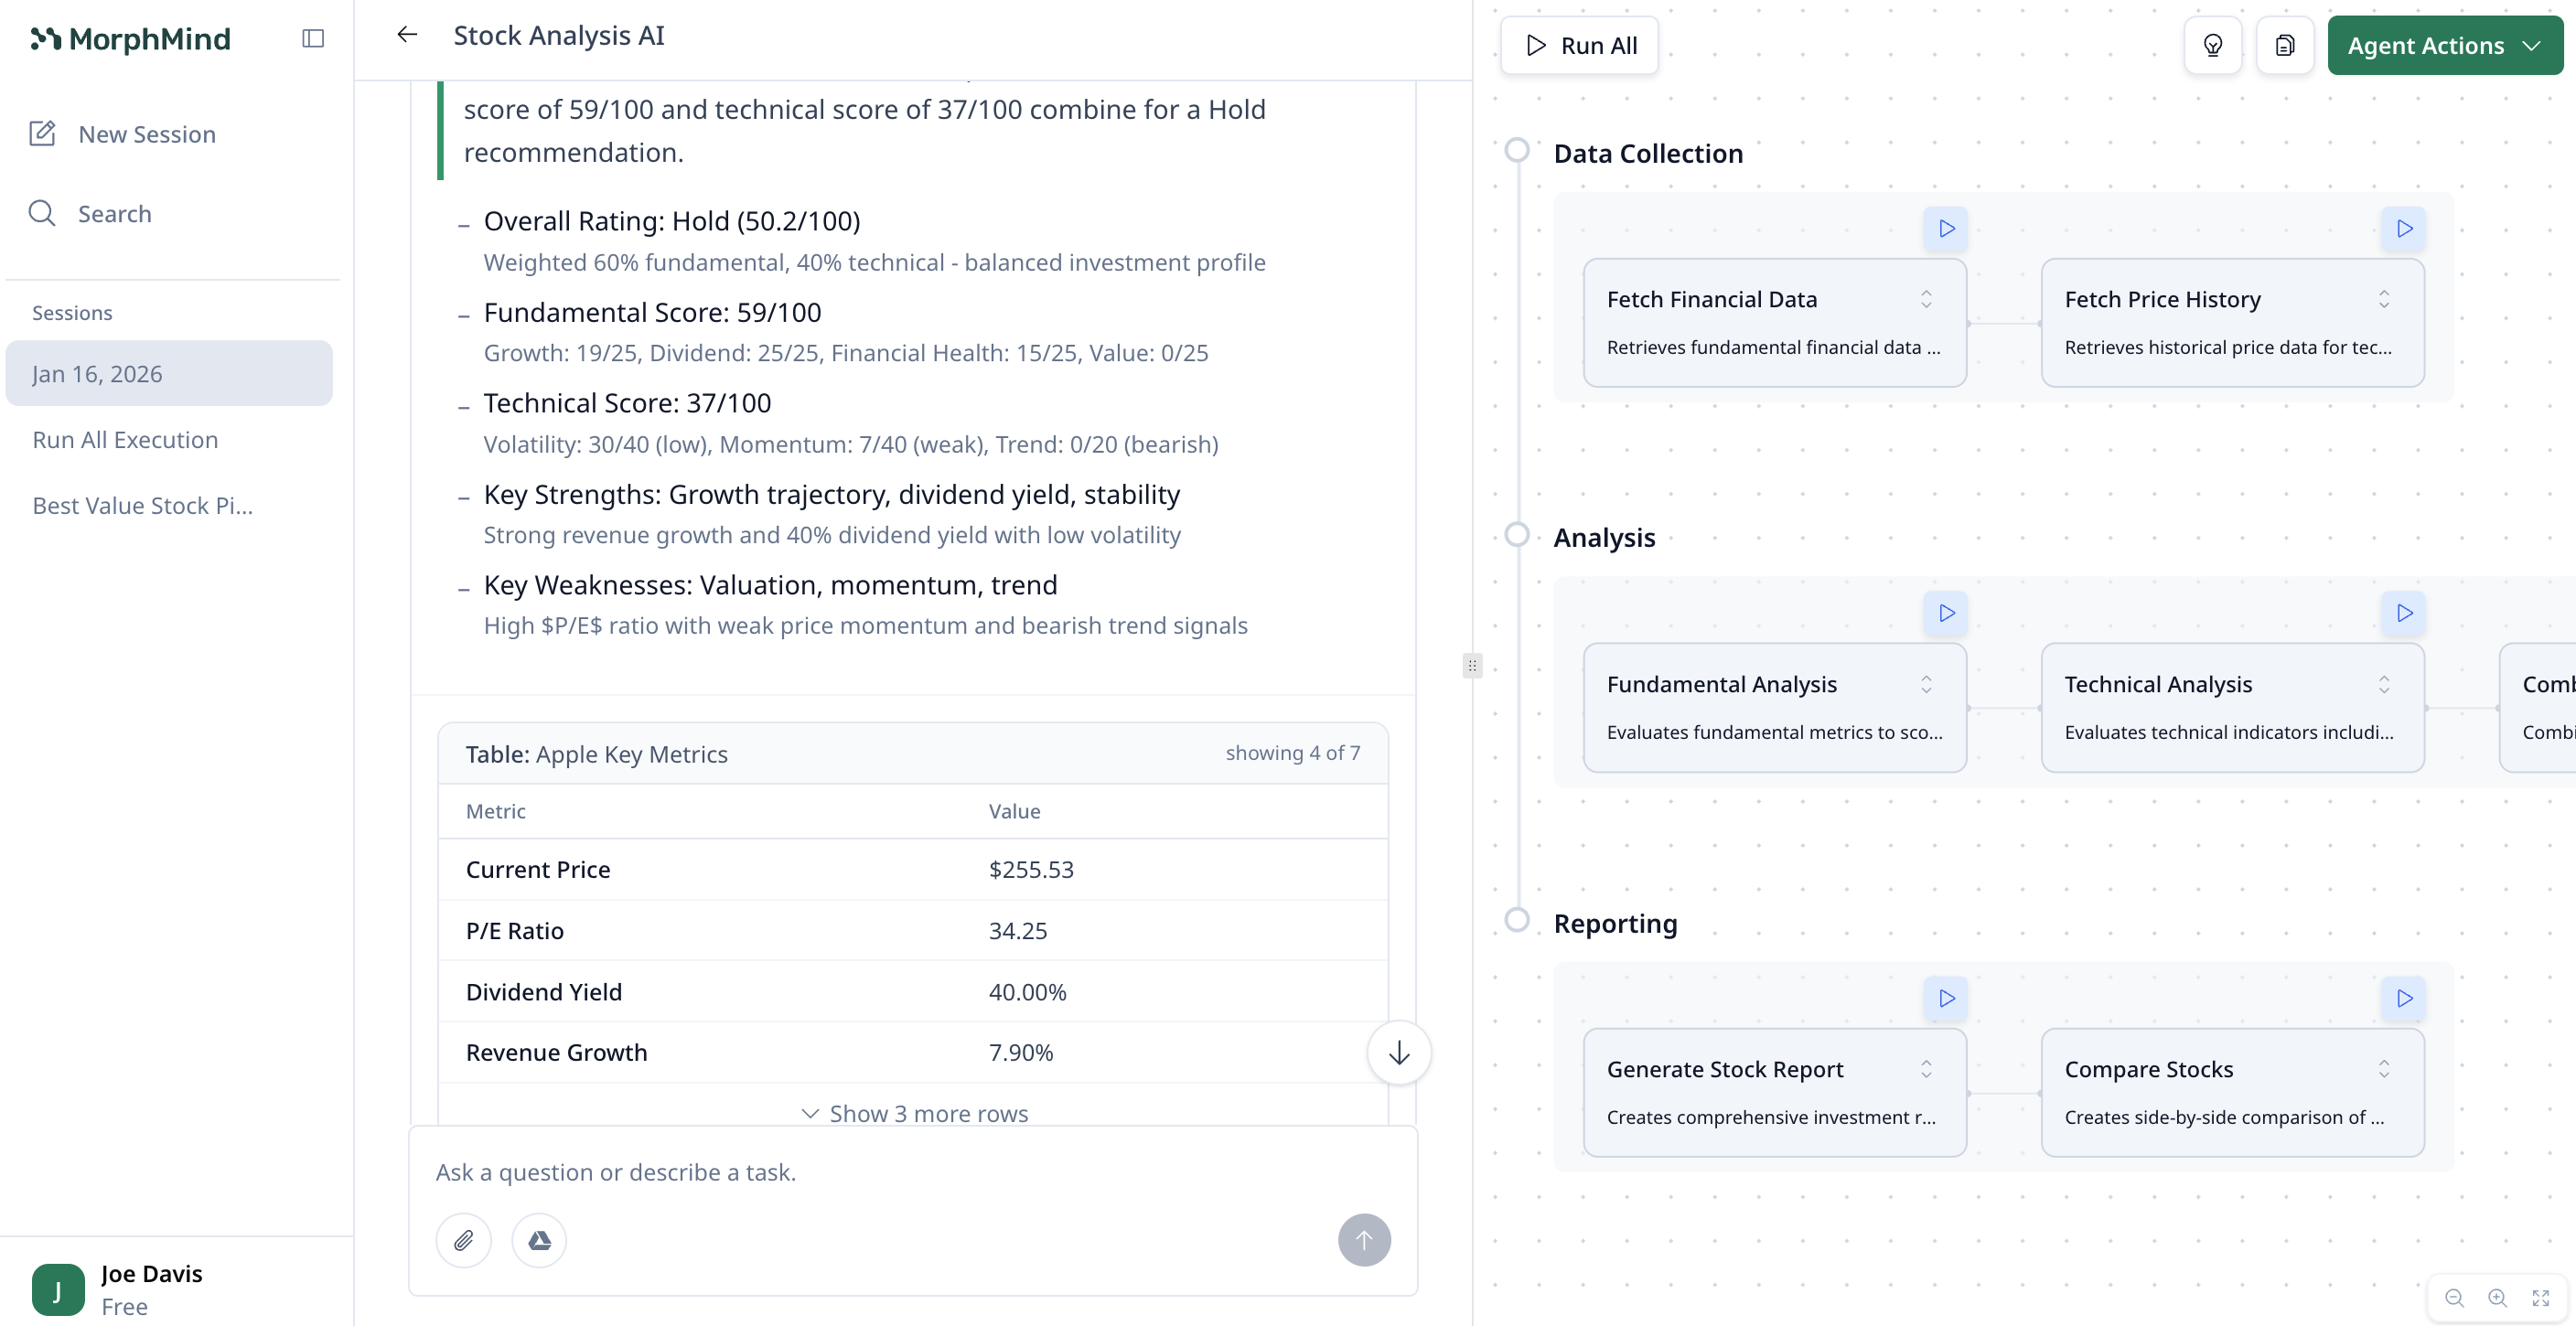This screenshot has width=2576, height=1326.
Task: Expand the Compare Stocks node chevron
Action: click(x=2384, y=1069)
